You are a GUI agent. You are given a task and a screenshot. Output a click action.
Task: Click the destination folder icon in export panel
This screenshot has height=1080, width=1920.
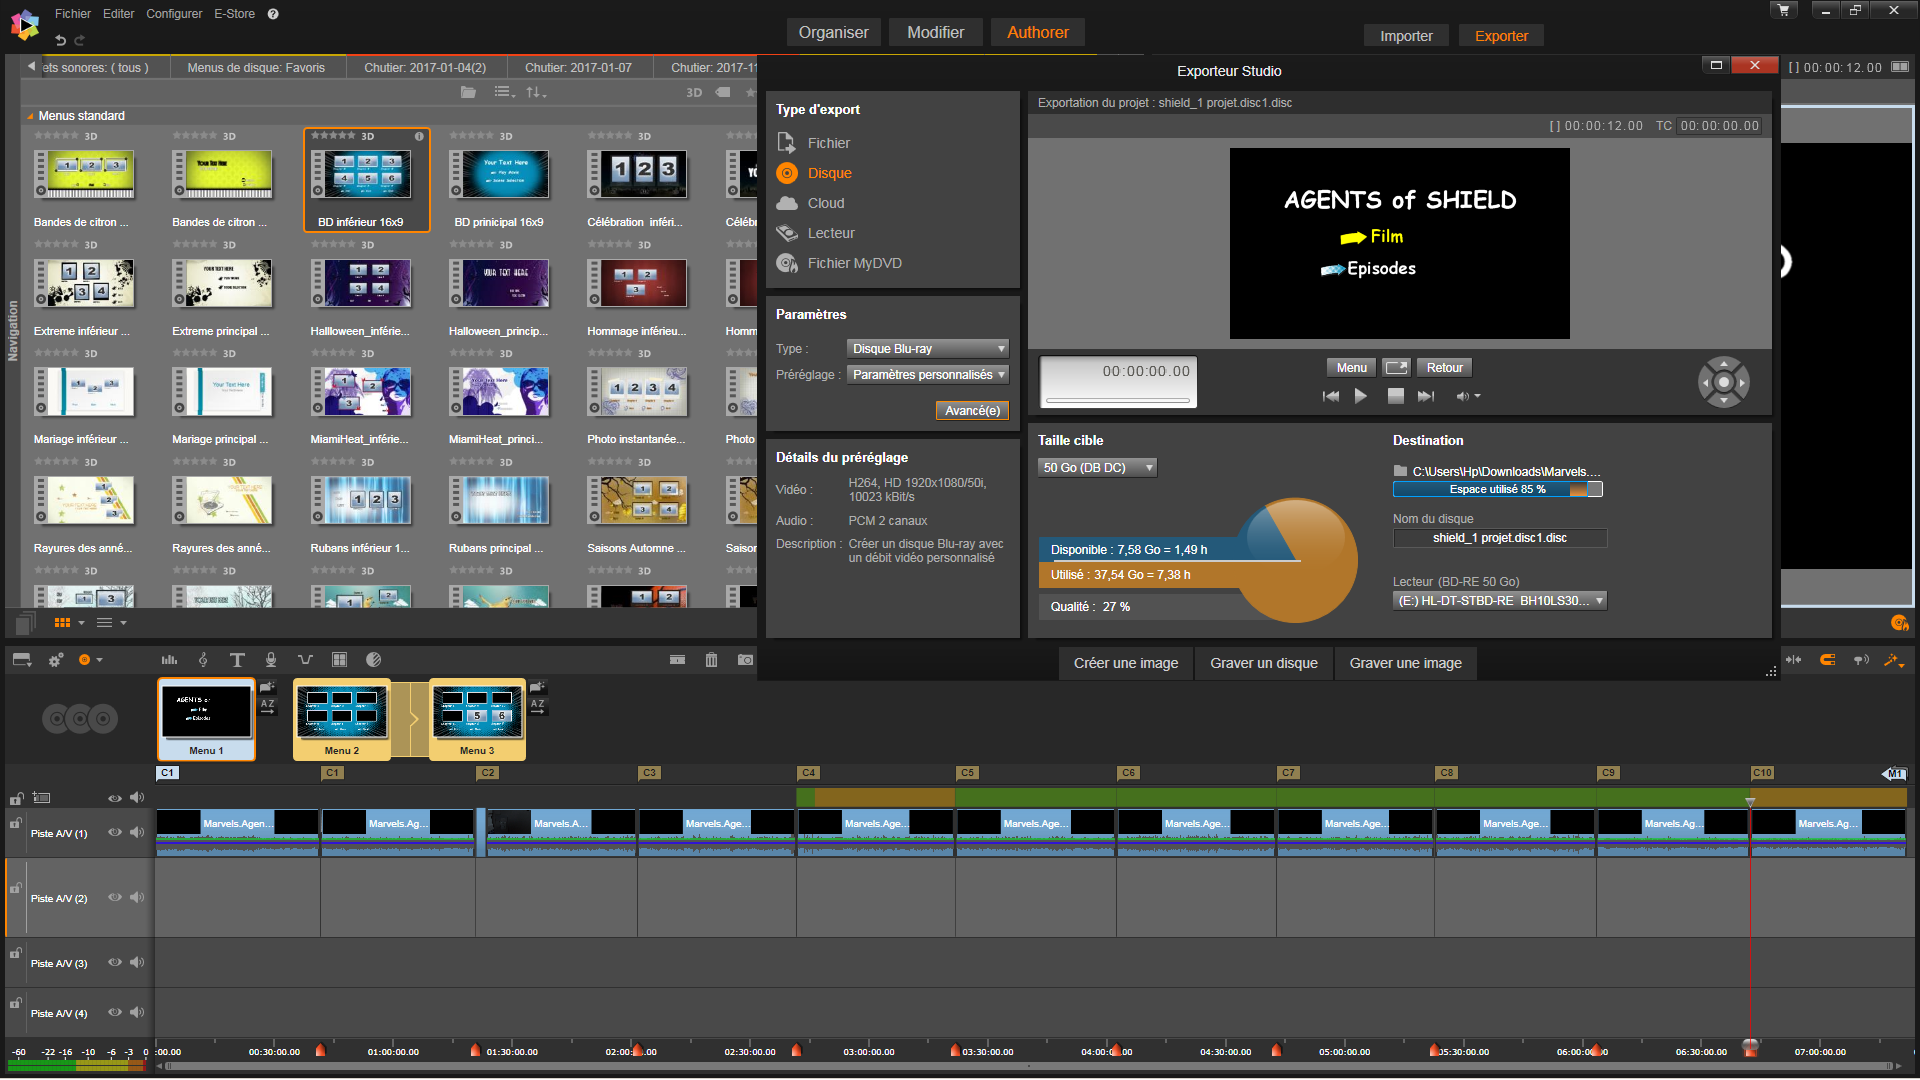pyautogui.click(x=1400, y=471)
